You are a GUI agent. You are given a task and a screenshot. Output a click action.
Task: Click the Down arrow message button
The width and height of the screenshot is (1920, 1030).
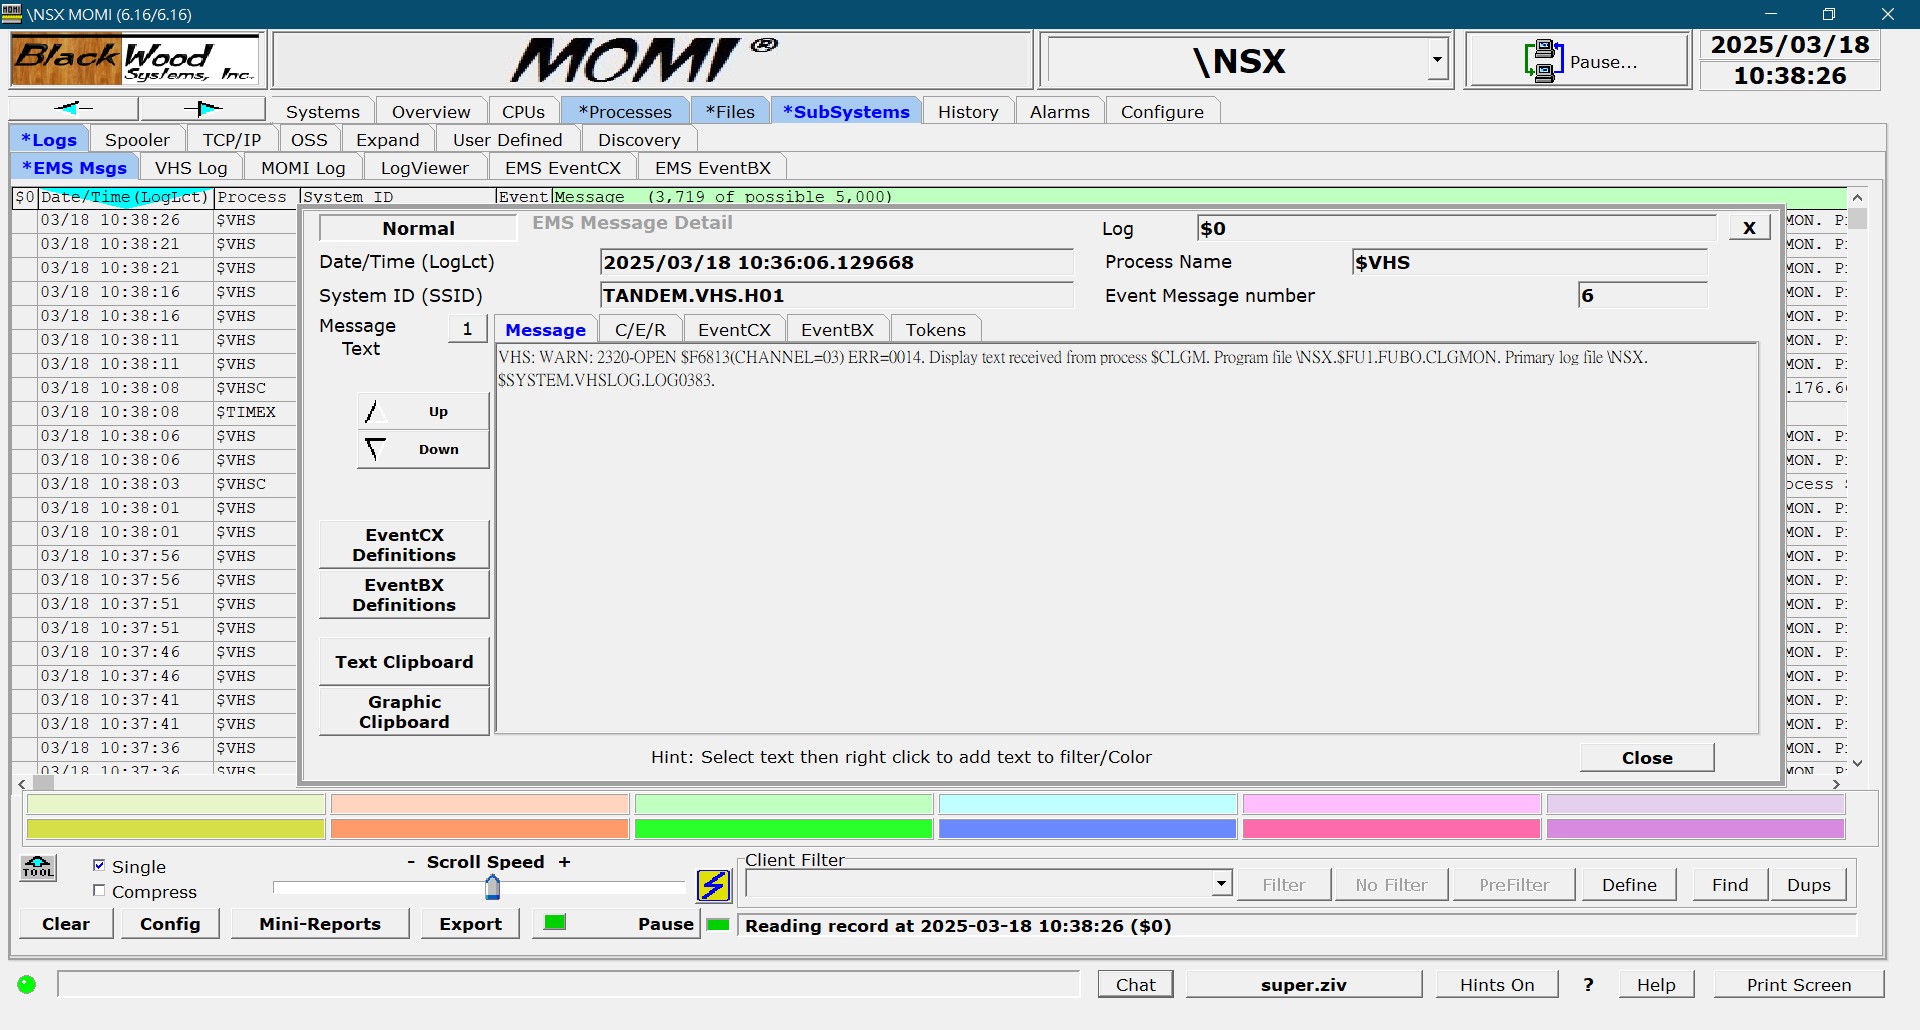pyautogui.click(x=423, y=449)
